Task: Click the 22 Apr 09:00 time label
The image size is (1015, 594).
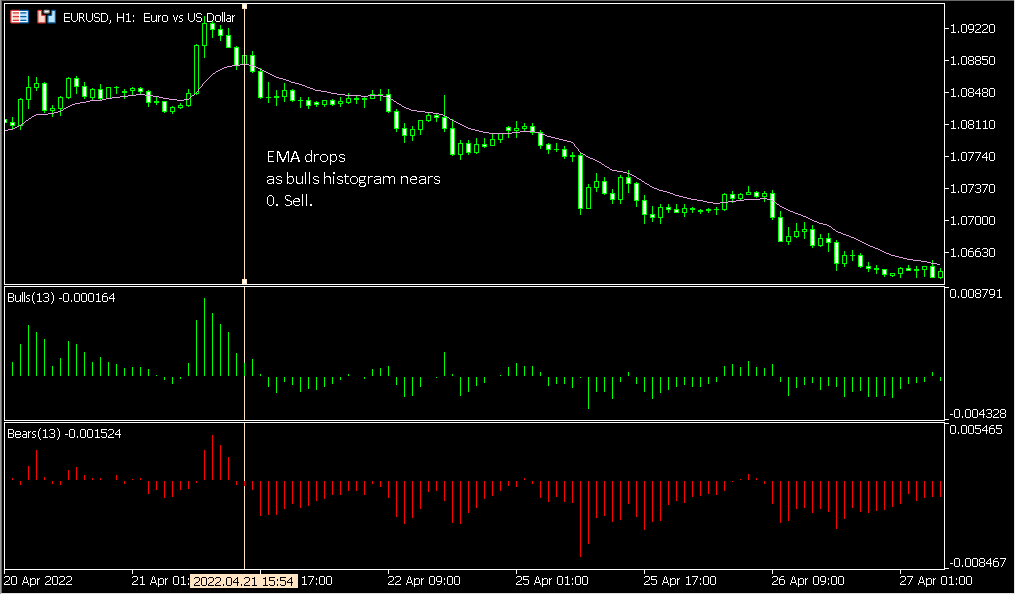Action: (x=424, y=580)
